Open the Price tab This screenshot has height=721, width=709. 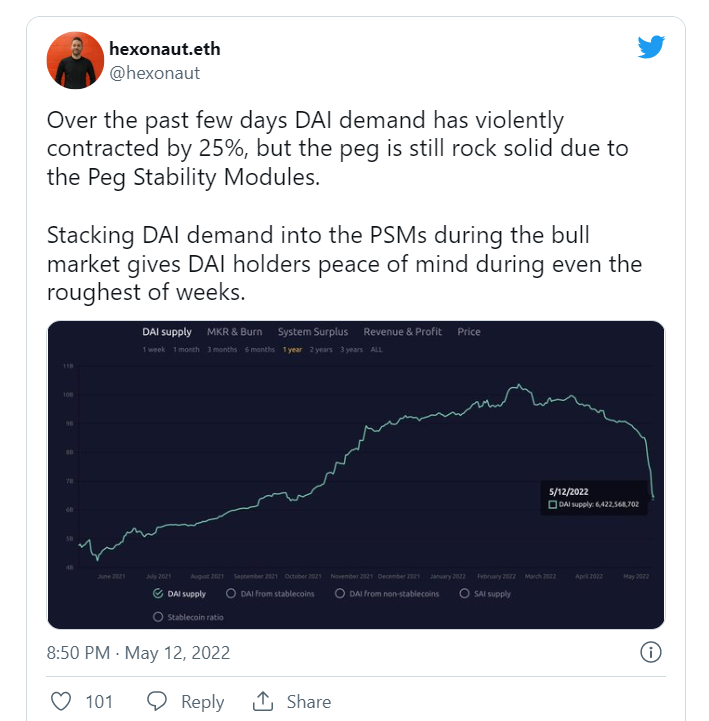tap(469, 332)
